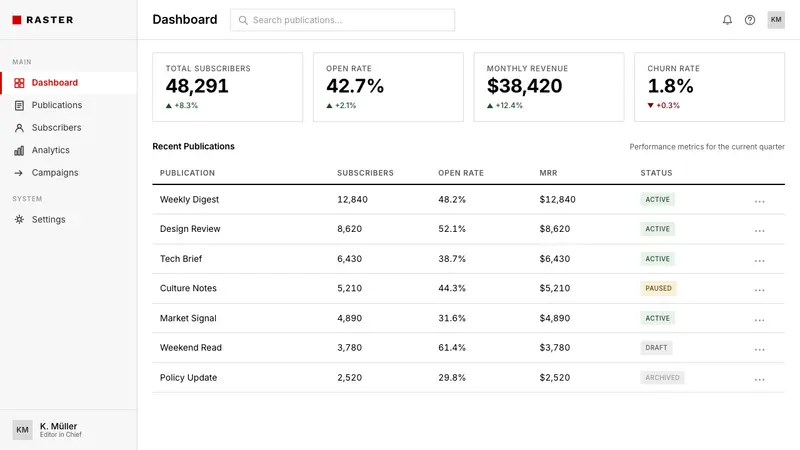Click the Tech Brief publication name
800x450 pixels.
[181, 259]
